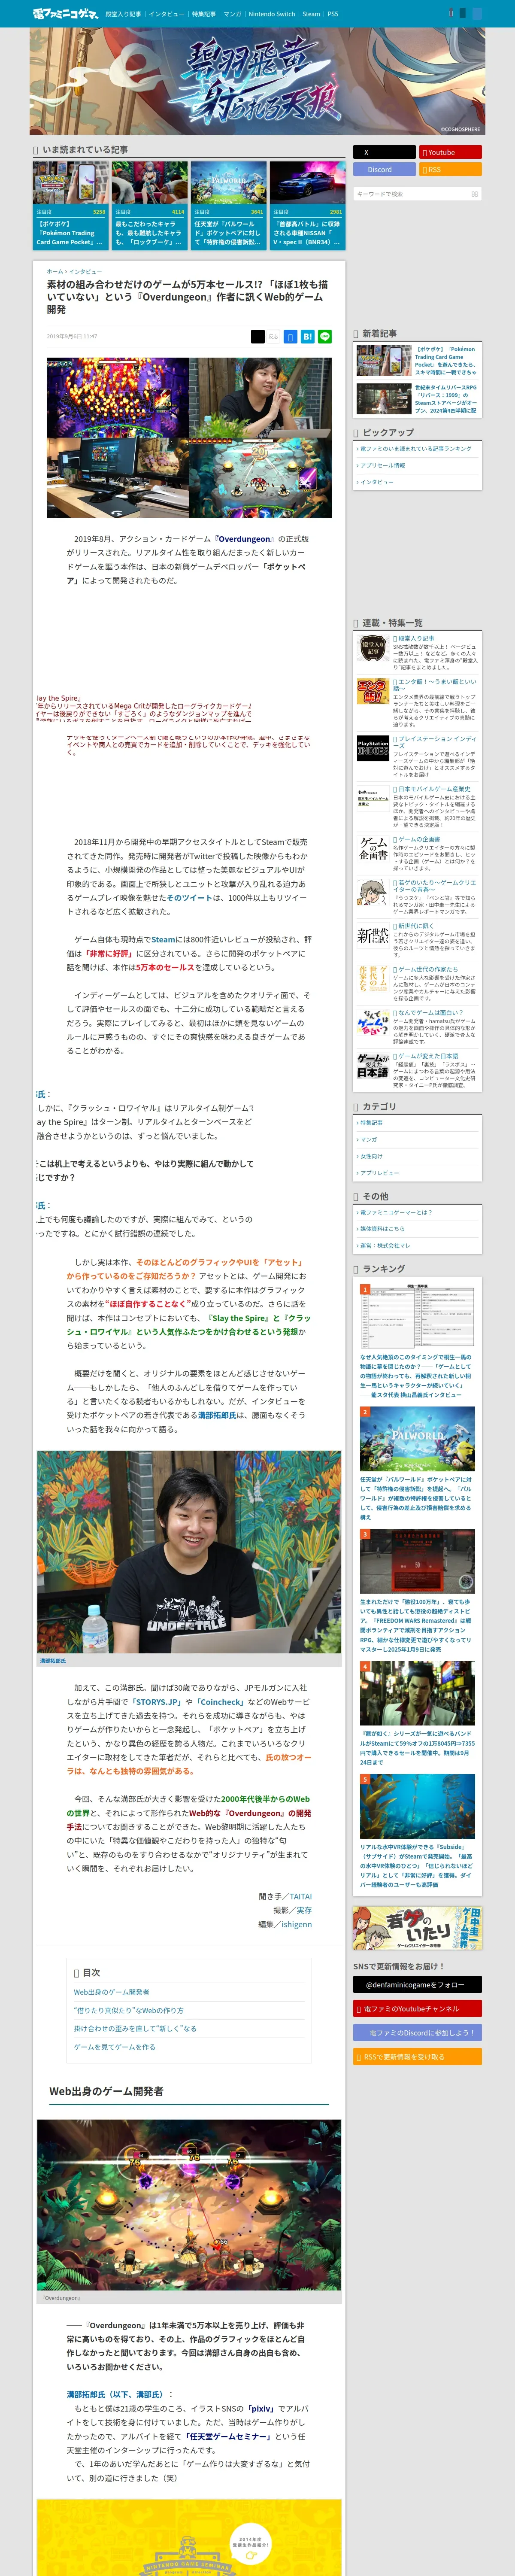Open the リバース：1999 new article
The height and width of the screenshot is (2576, 515).
(417, 399)
